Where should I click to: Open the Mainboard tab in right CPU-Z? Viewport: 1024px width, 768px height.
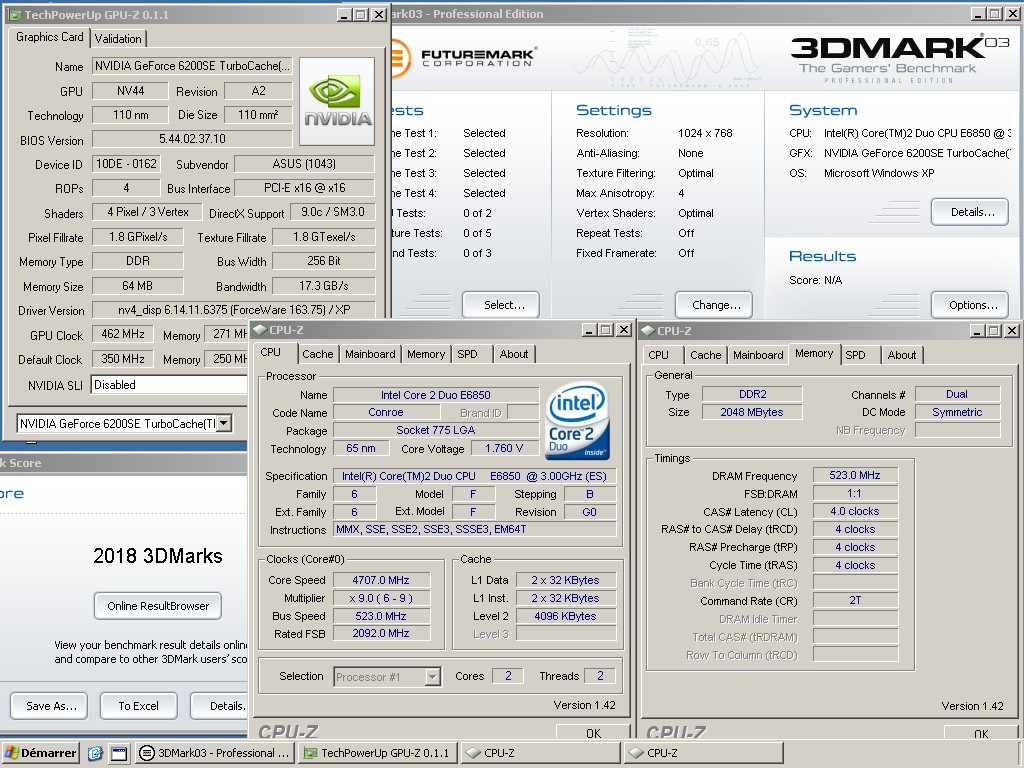click(758, 355)
